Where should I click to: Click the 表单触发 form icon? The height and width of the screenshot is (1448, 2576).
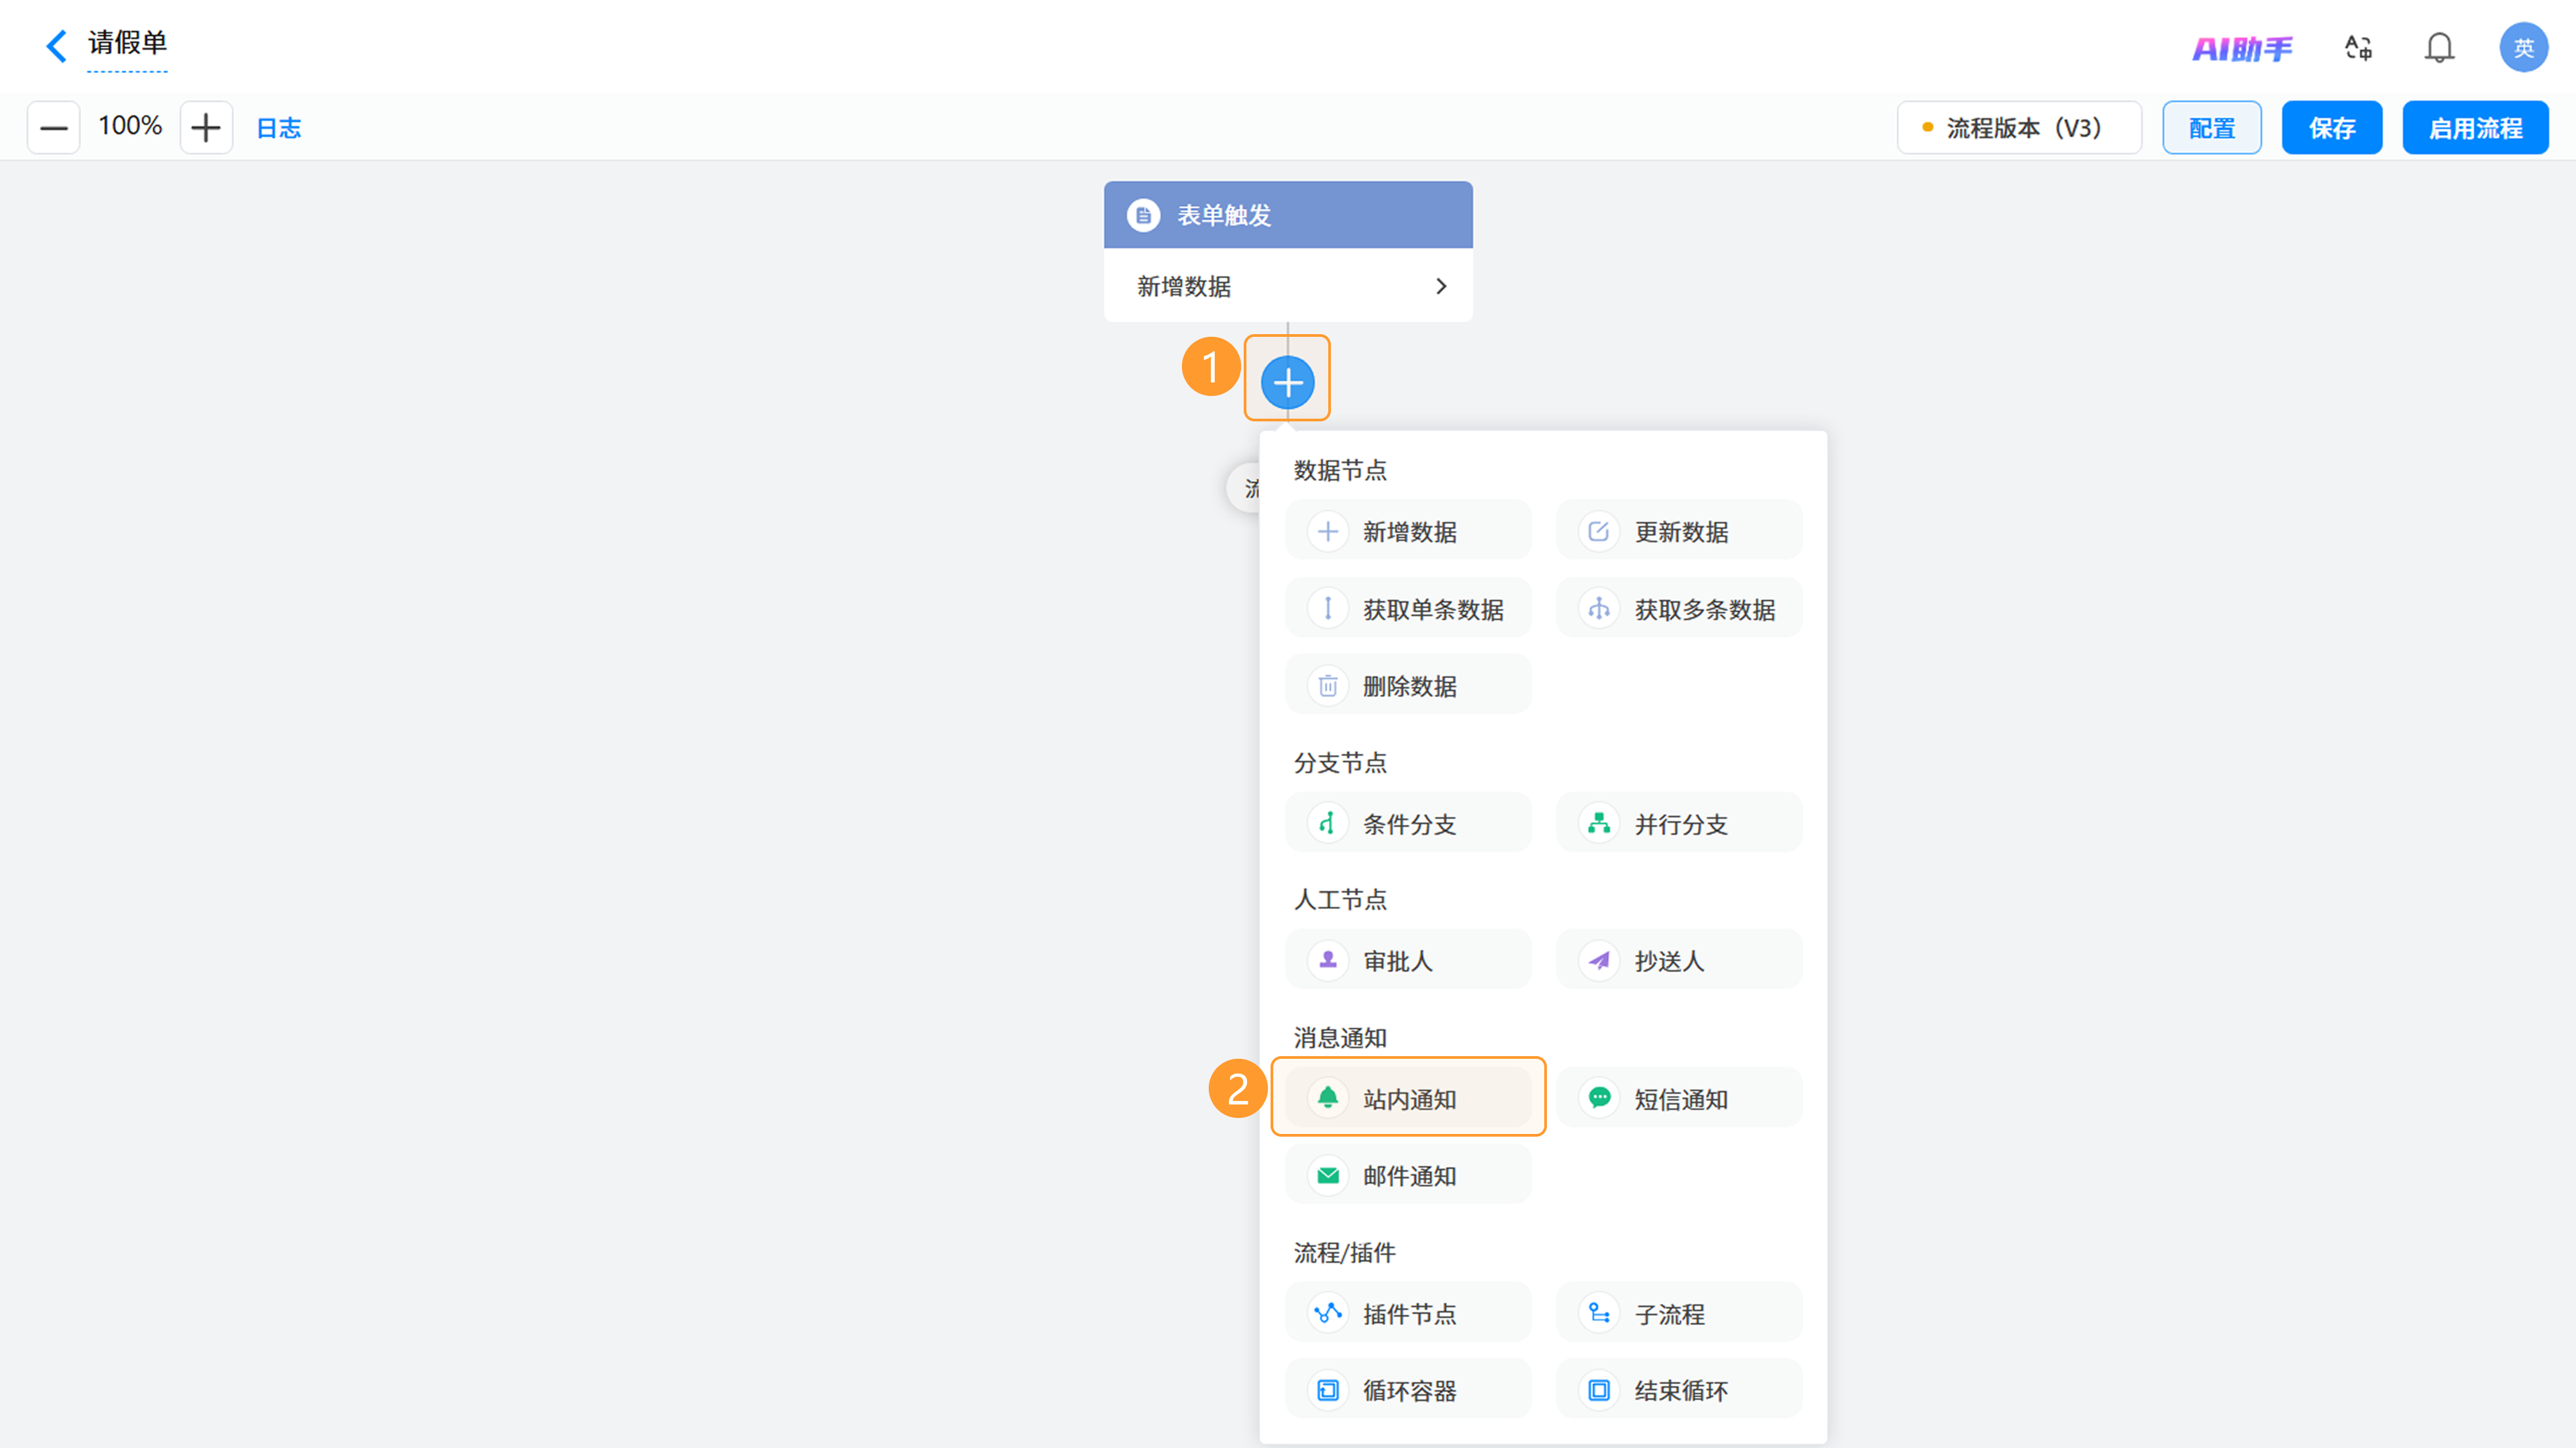coord(1143,215)
